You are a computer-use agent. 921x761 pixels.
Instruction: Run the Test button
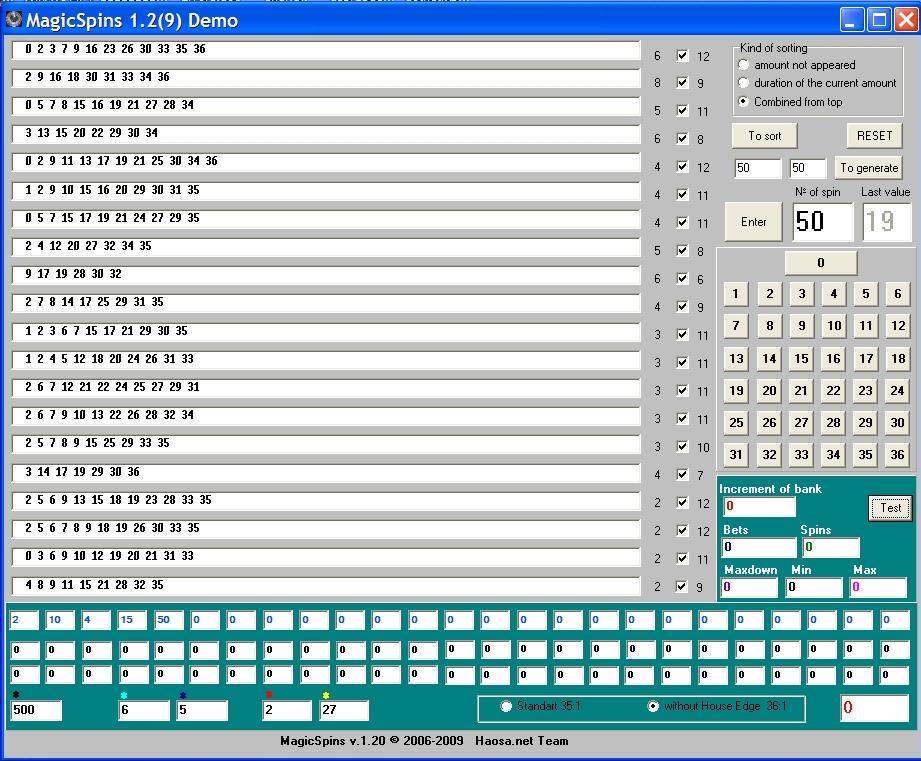(x=890, y=508)
